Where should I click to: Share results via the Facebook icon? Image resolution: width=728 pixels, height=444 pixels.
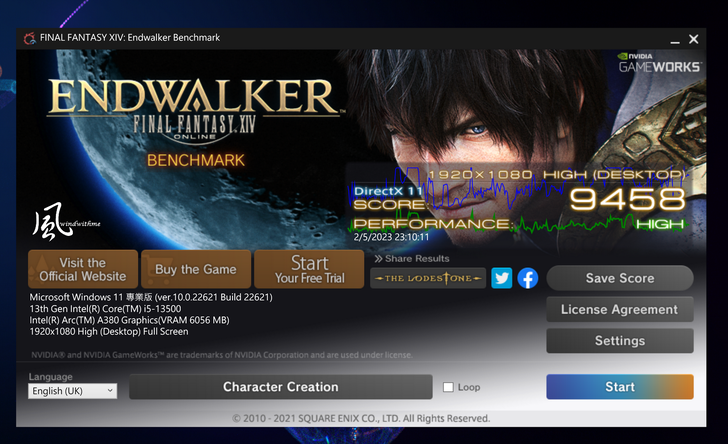click(527, 278)
